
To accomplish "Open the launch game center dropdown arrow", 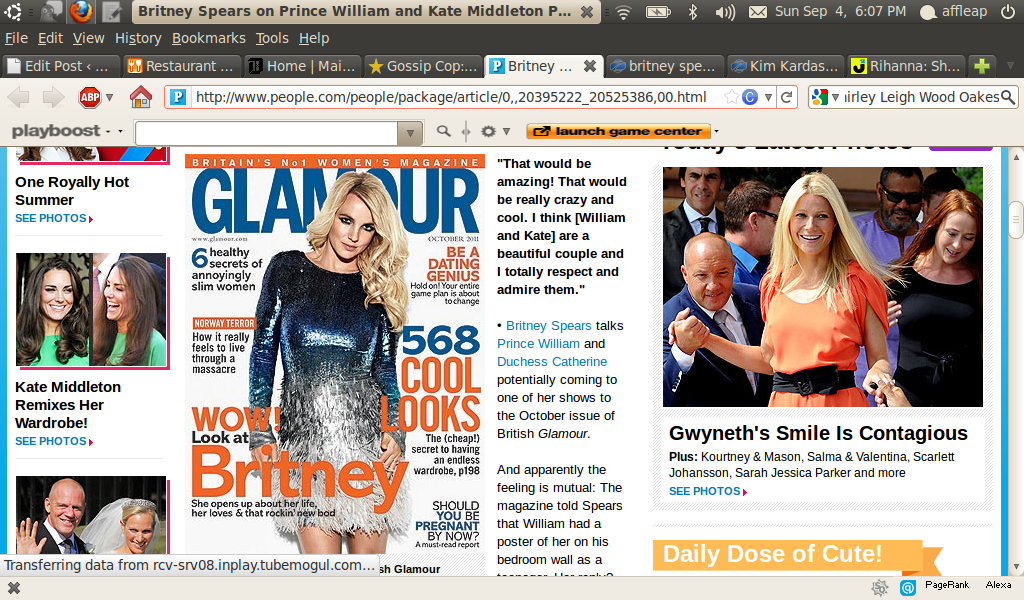I will pyautogui.click(x=716, y=131).
